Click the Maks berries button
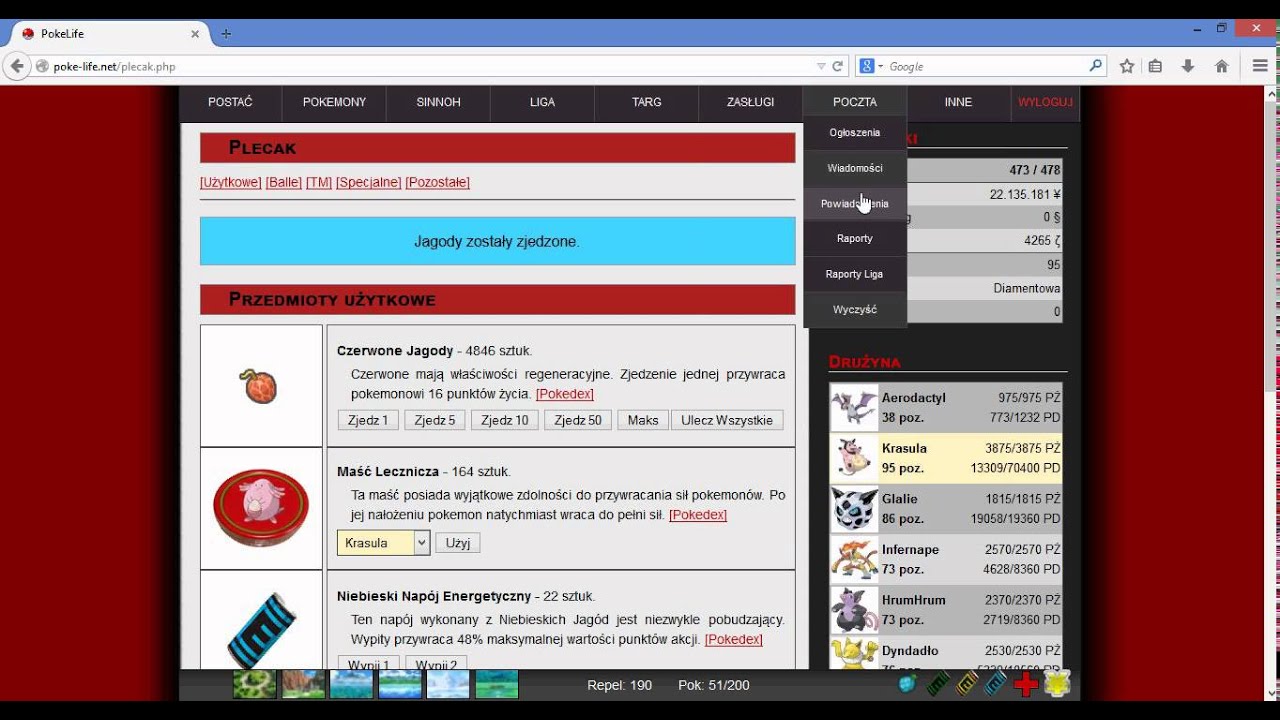The image size is (1280, 720). [643, 420]
